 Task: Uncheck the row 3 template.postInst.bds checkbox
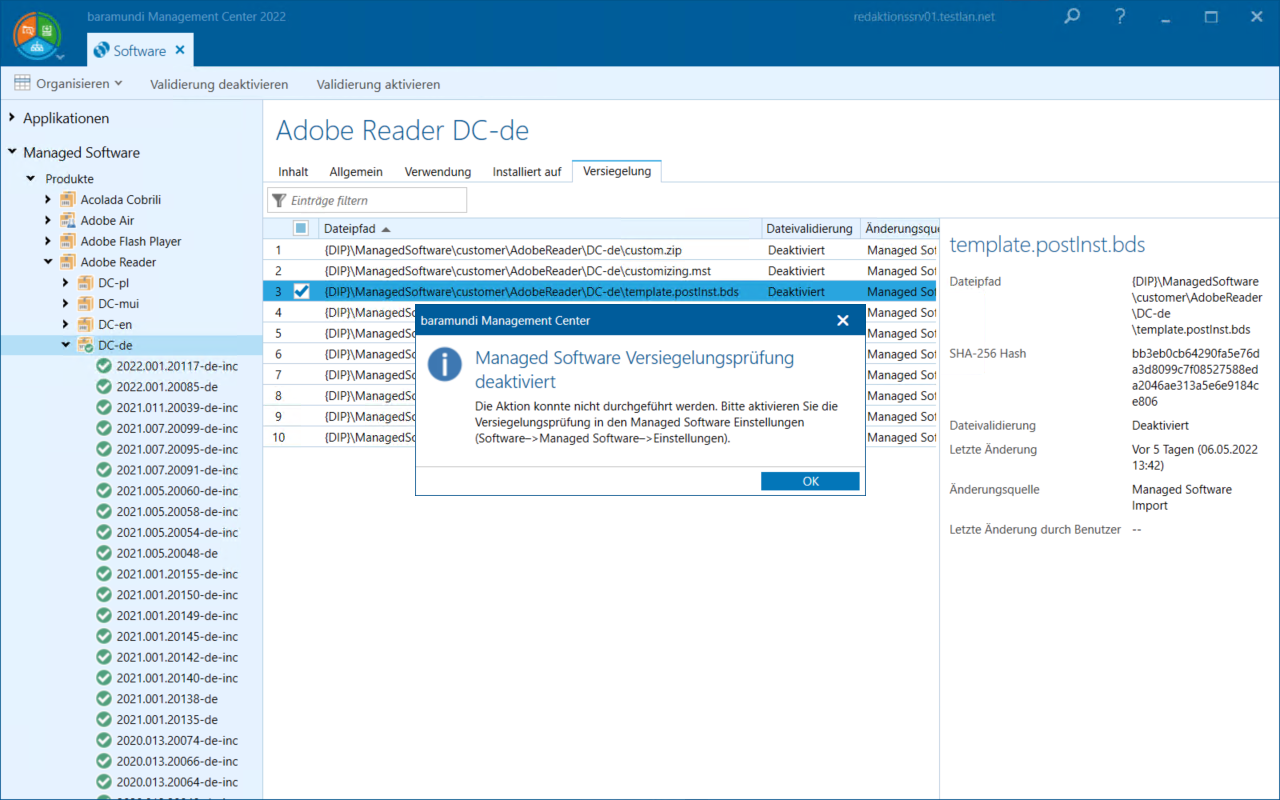(301, 291)
